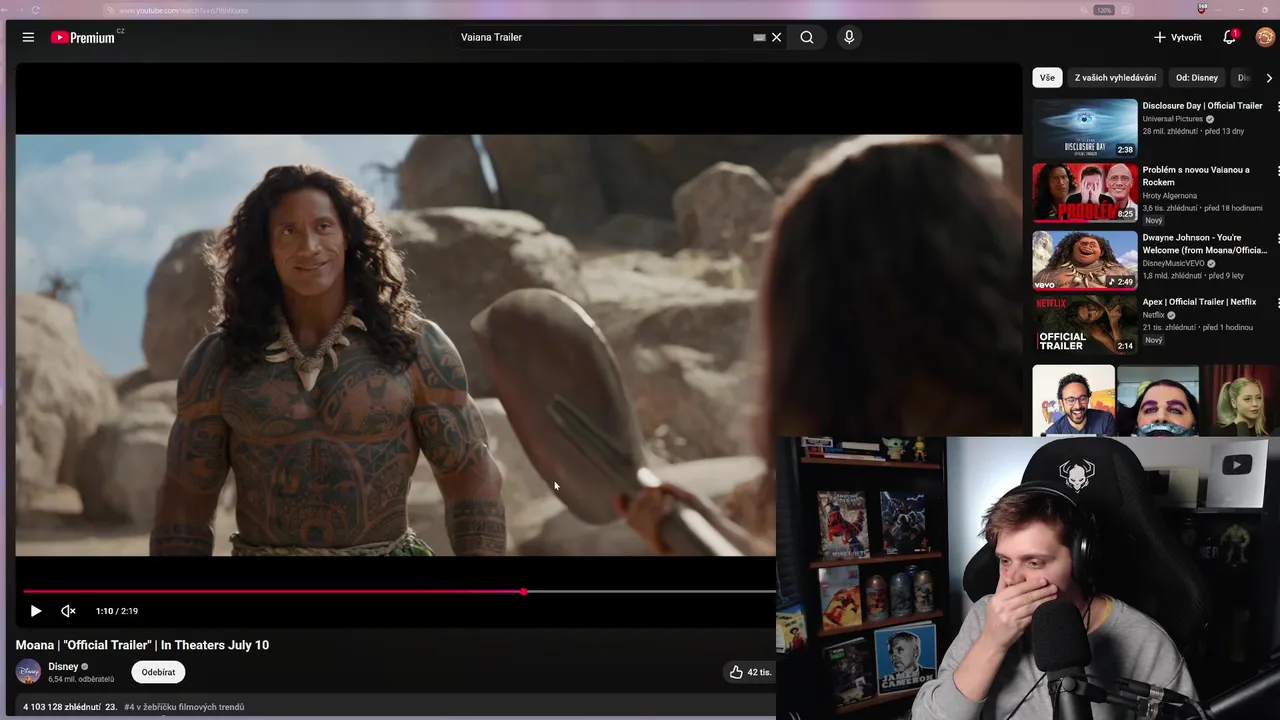The image size is (1280, 720).
Task: Open Disclosure Day trailer thumbnail
Action: point(1085,128)
